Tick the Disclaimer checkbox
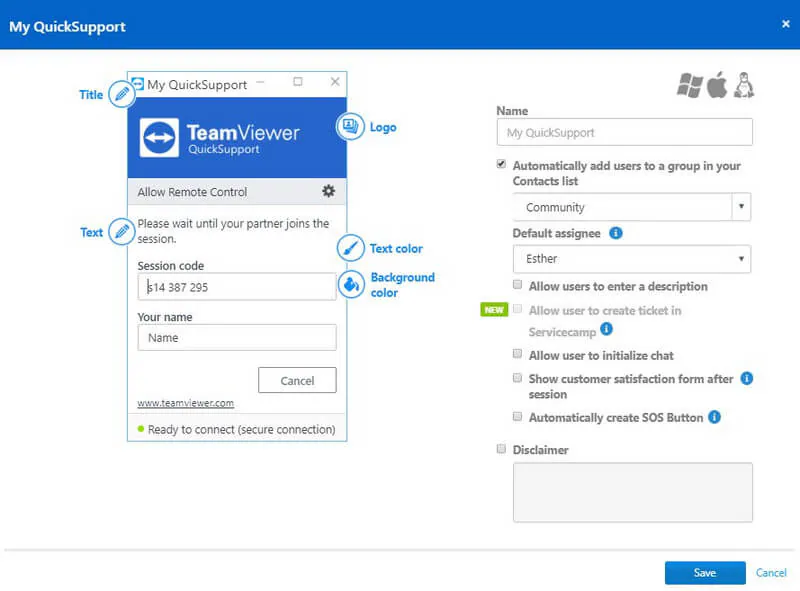Image resolution: width=800 pixels, height=591 pixels. click(501, 449)
